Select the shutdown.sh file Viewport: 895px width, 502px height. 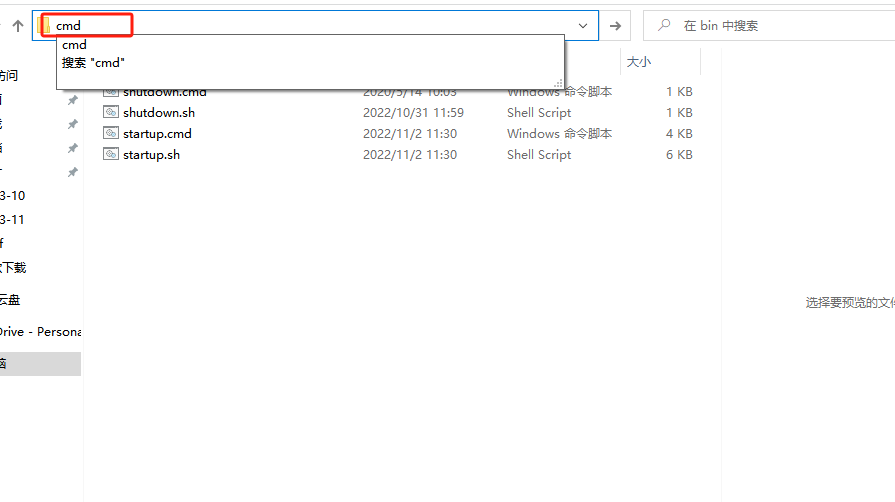click(x=159, y=113)
